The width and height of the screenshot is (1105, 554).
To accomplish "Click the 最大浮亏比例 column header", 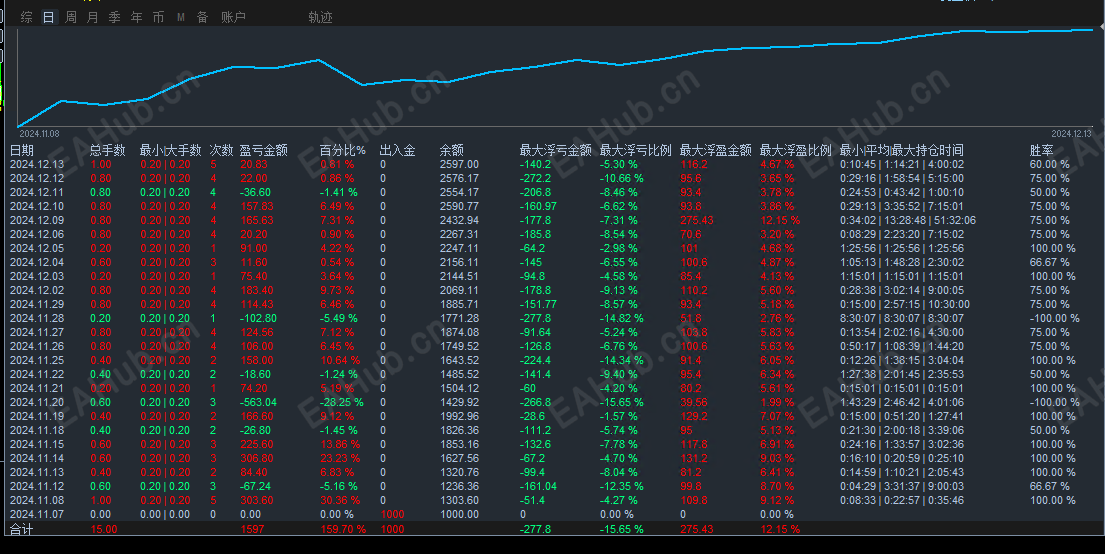I will click(x=636, y=150).
